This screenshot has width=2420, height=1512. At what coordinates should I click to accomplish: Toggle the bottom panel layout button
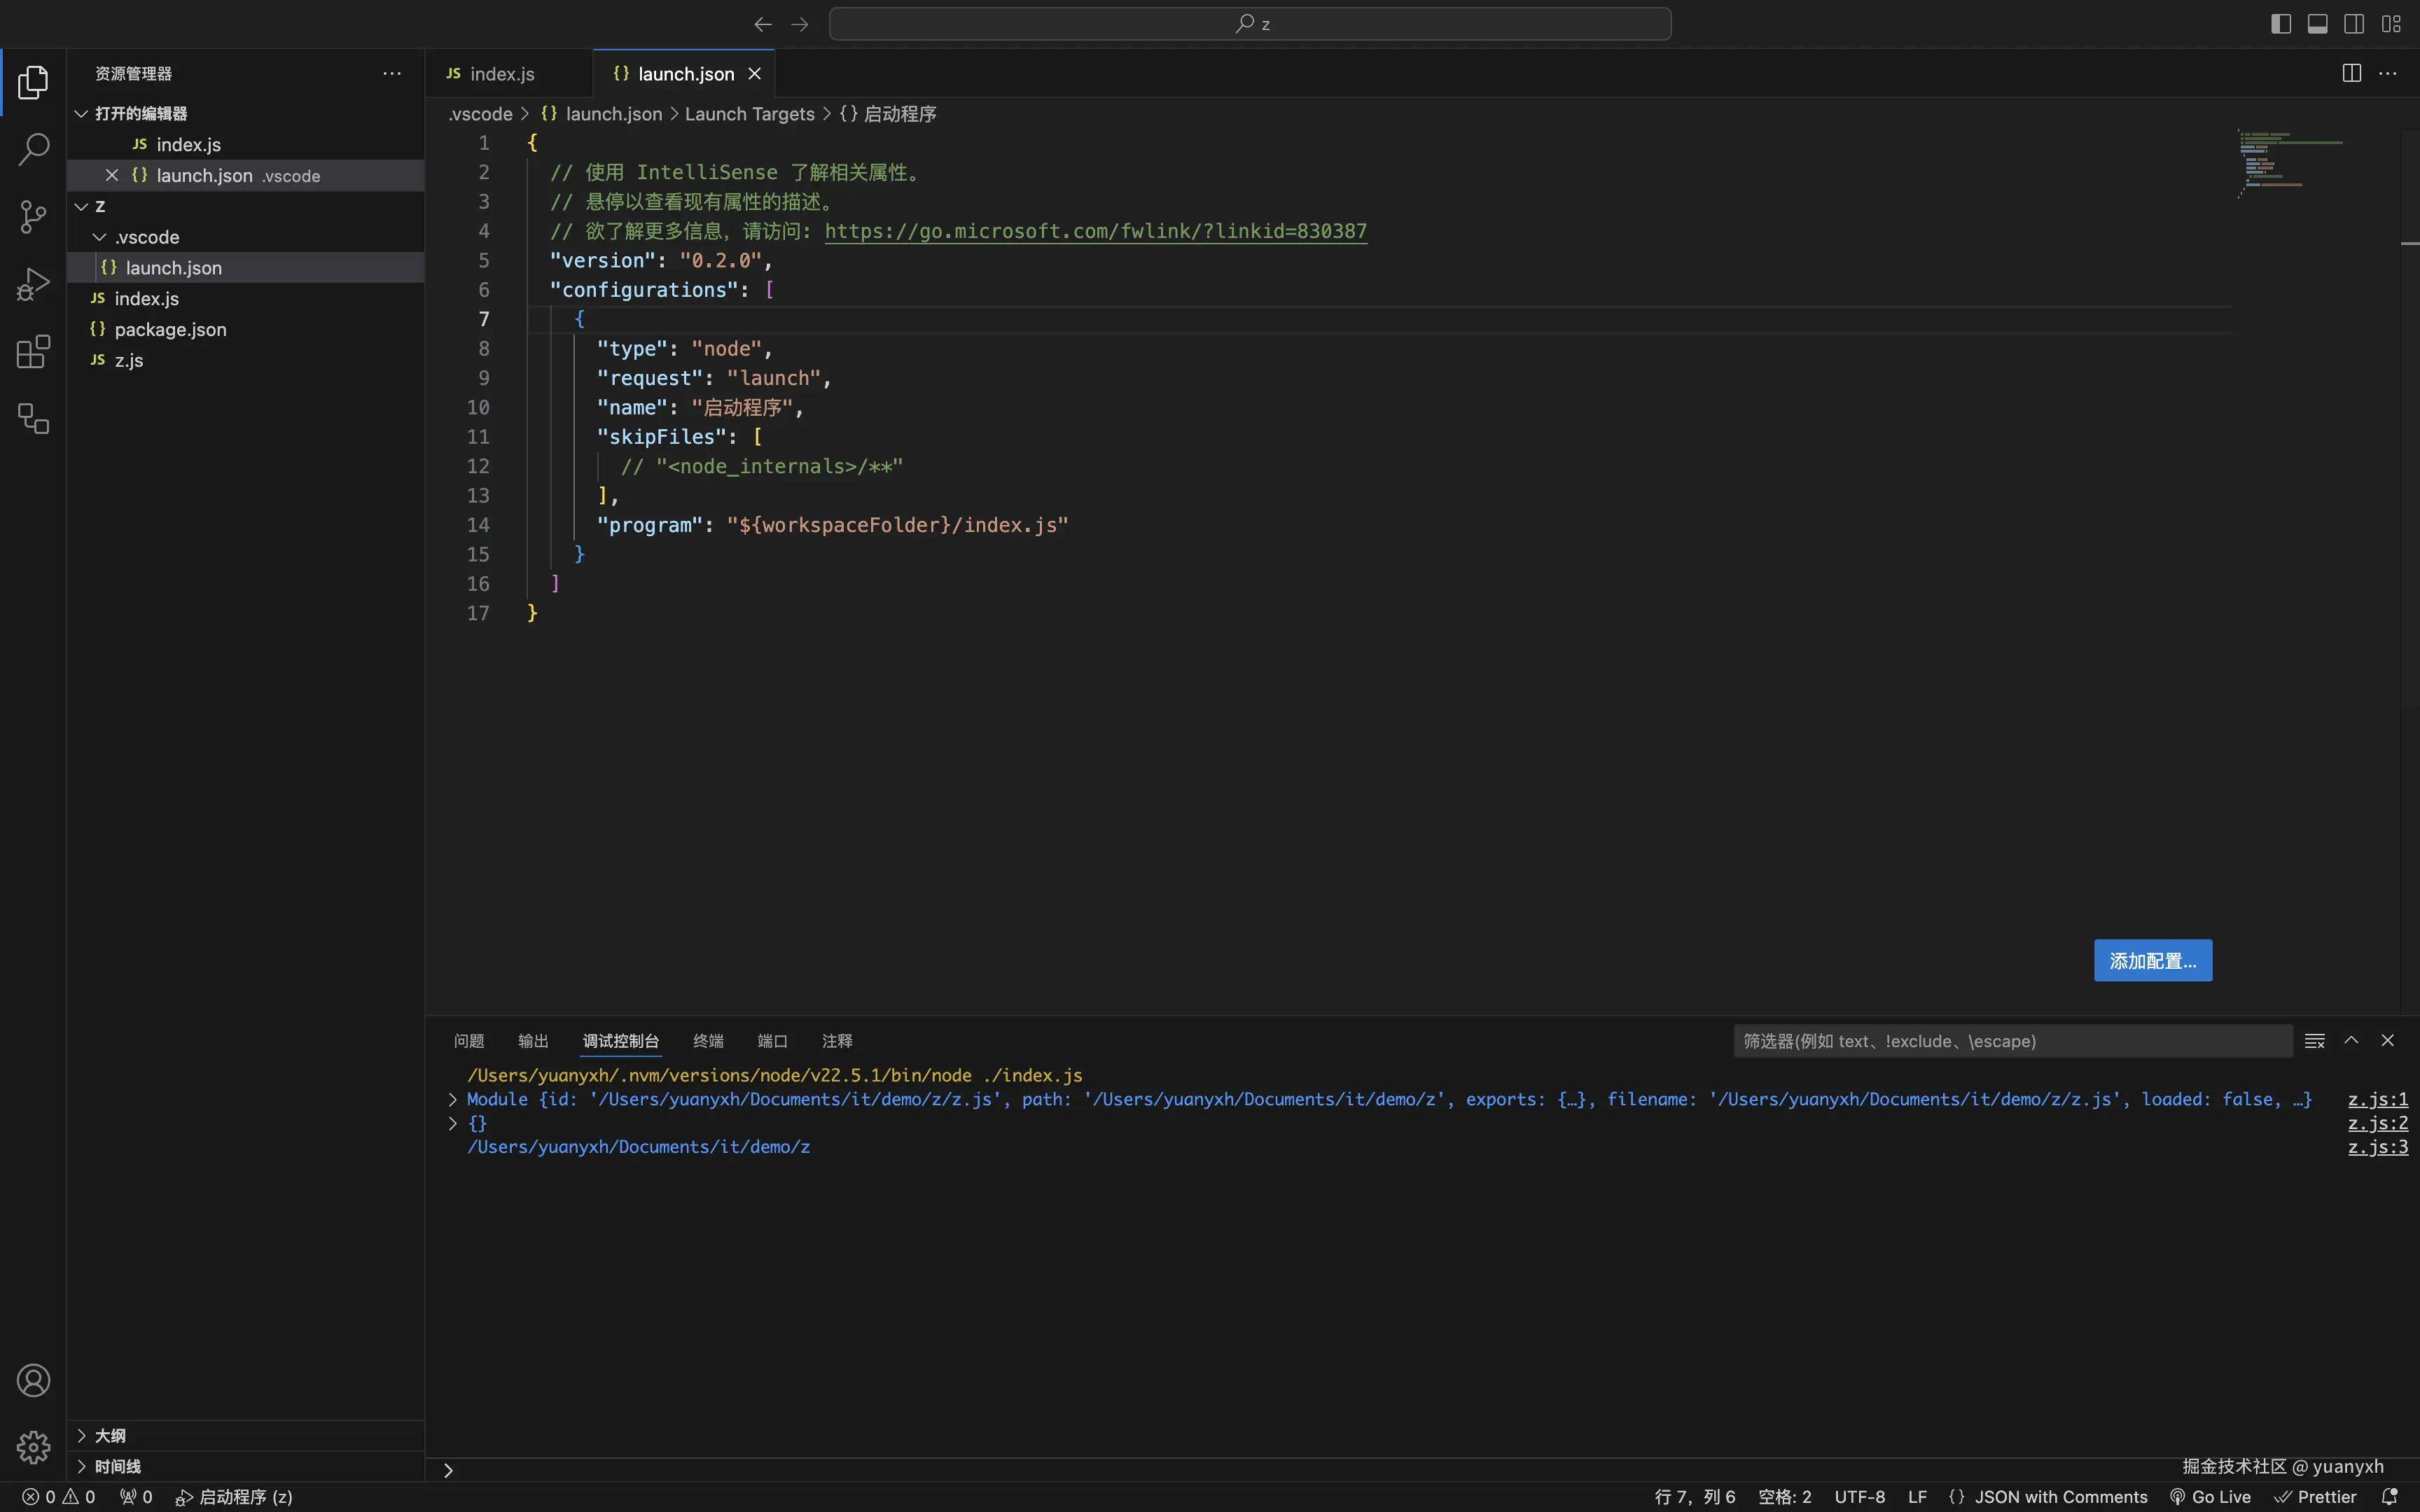[2317, 24]
